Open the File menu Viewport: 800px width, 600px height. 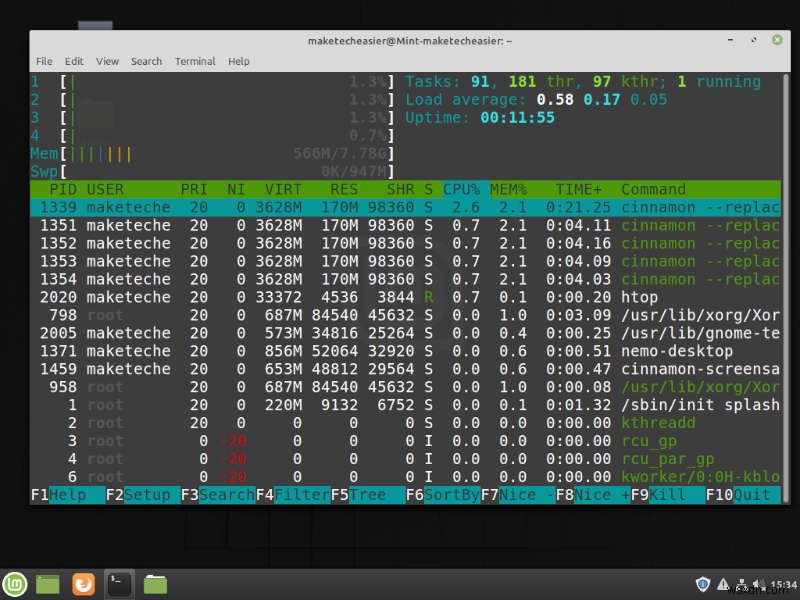[44, 61]
